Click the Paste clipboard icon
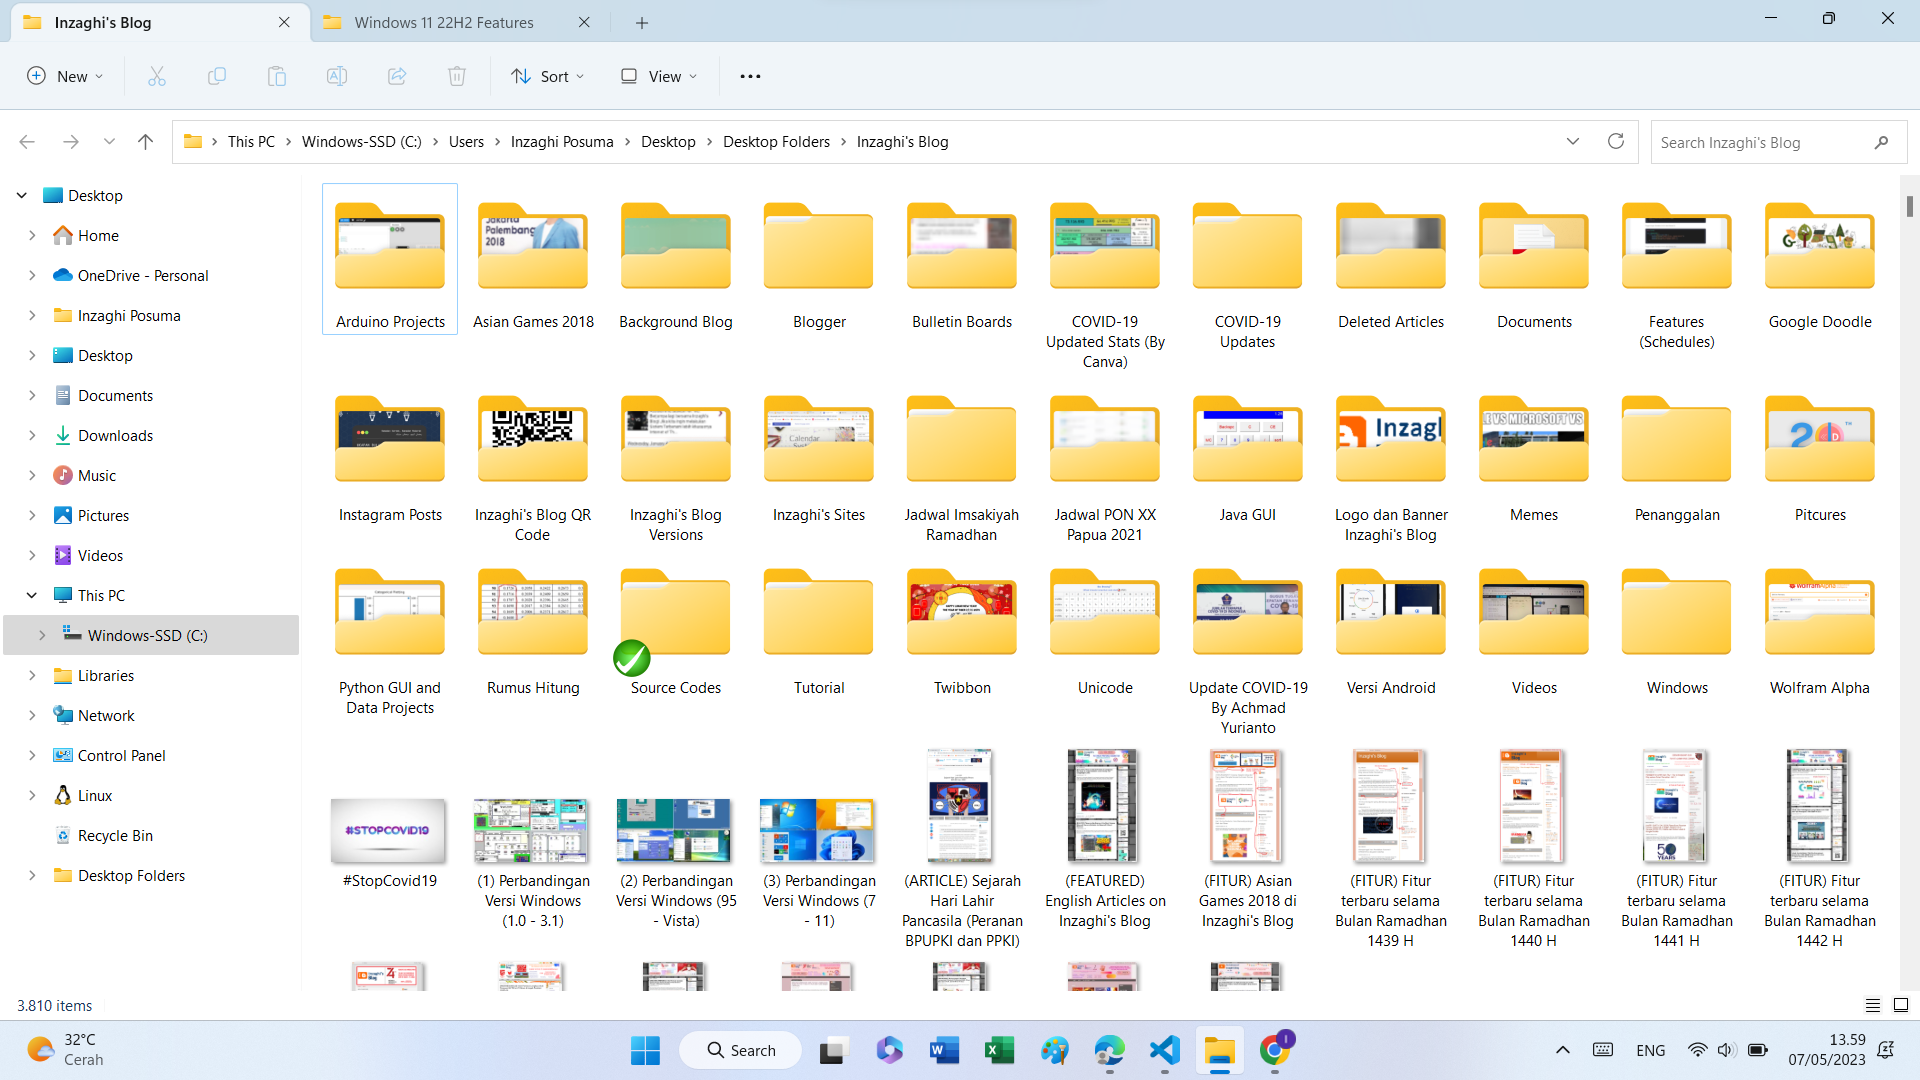The image size is (1920, 1080). [x=277, y=76]
